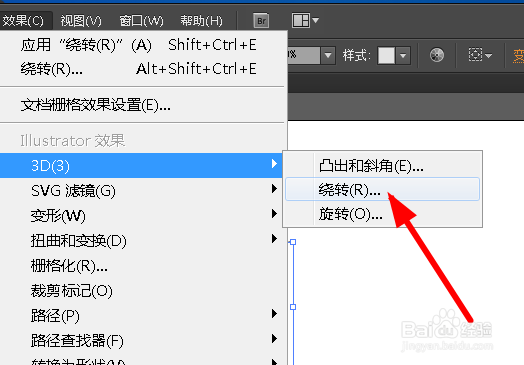Launch Adobe Bridge via Br icon
This screenshot has width=524, height=365.
tap(261, 21)
